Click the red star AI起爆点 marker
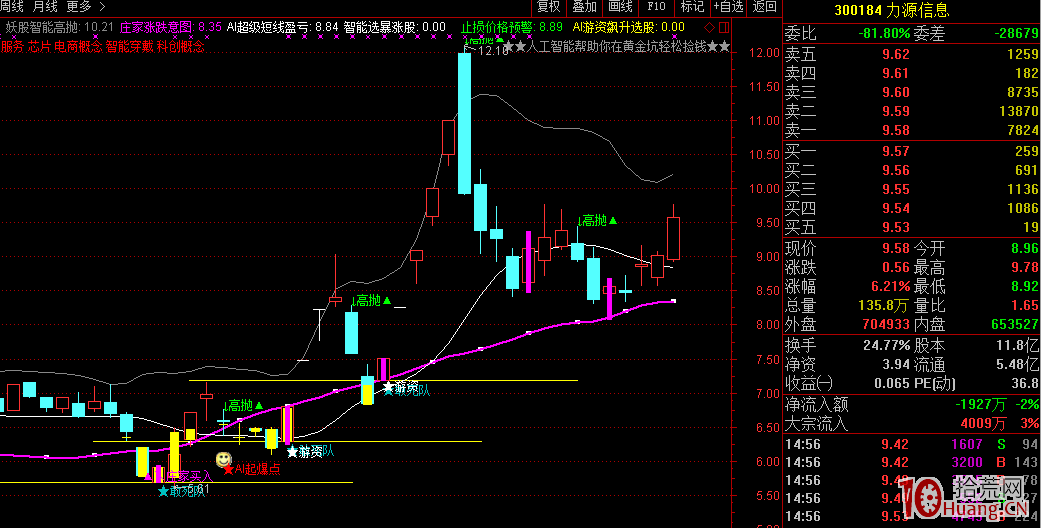 252,469
